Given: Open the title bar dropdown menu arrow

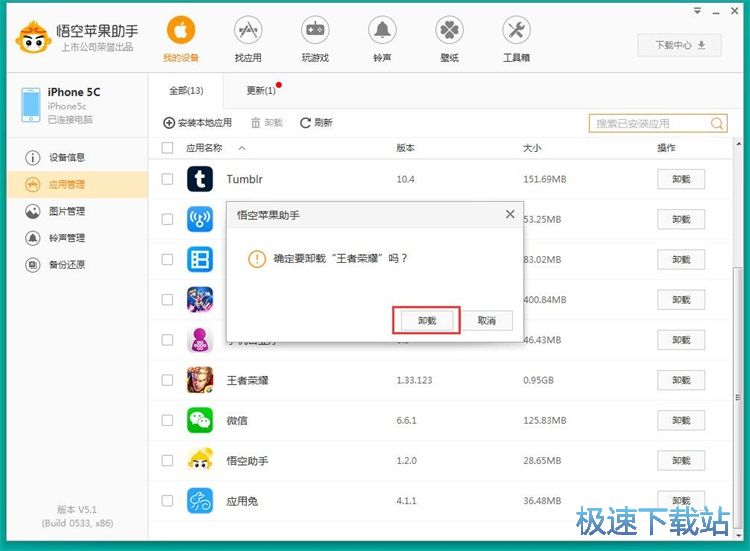Looking at the screenshot, I should tap(697, 11).
